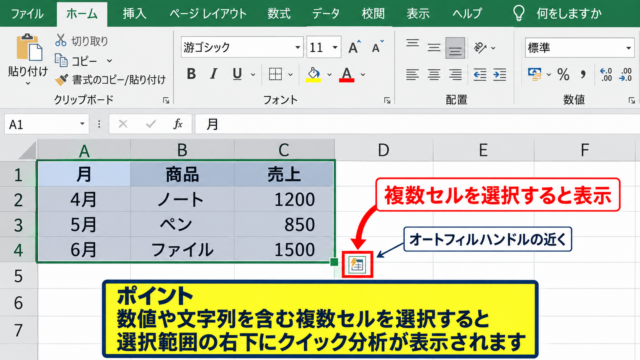This screenshot has height=360, width=640.
Task: Click the Copy (コピー) icon
Action: tap(61, 60)
